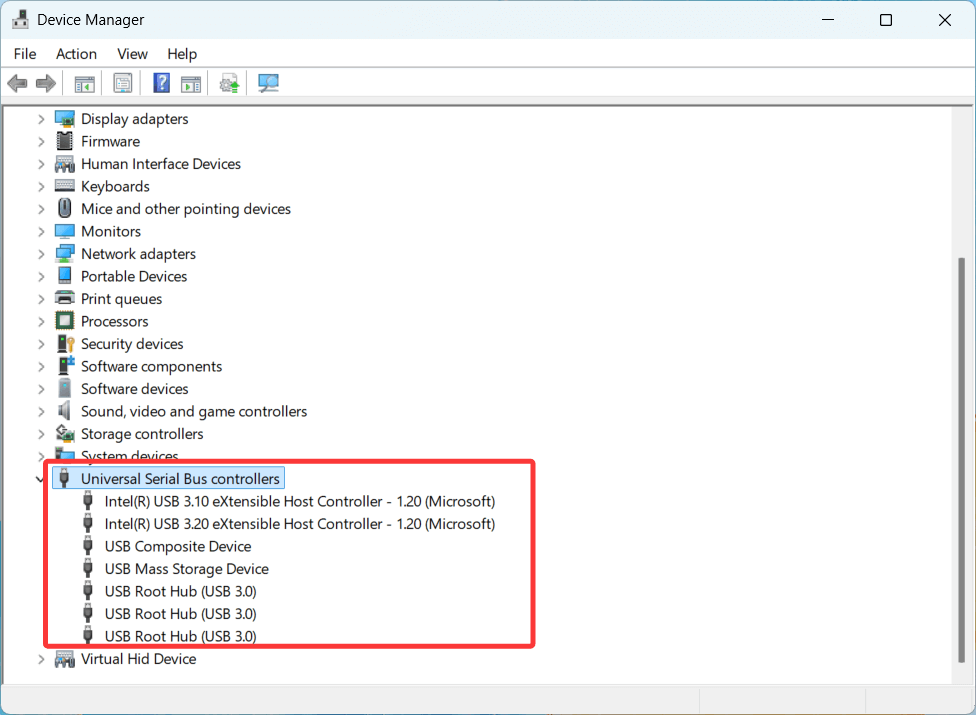Click the Back navigation arrow icon
This screenshot has height=715, width=976.
point(17,82)
